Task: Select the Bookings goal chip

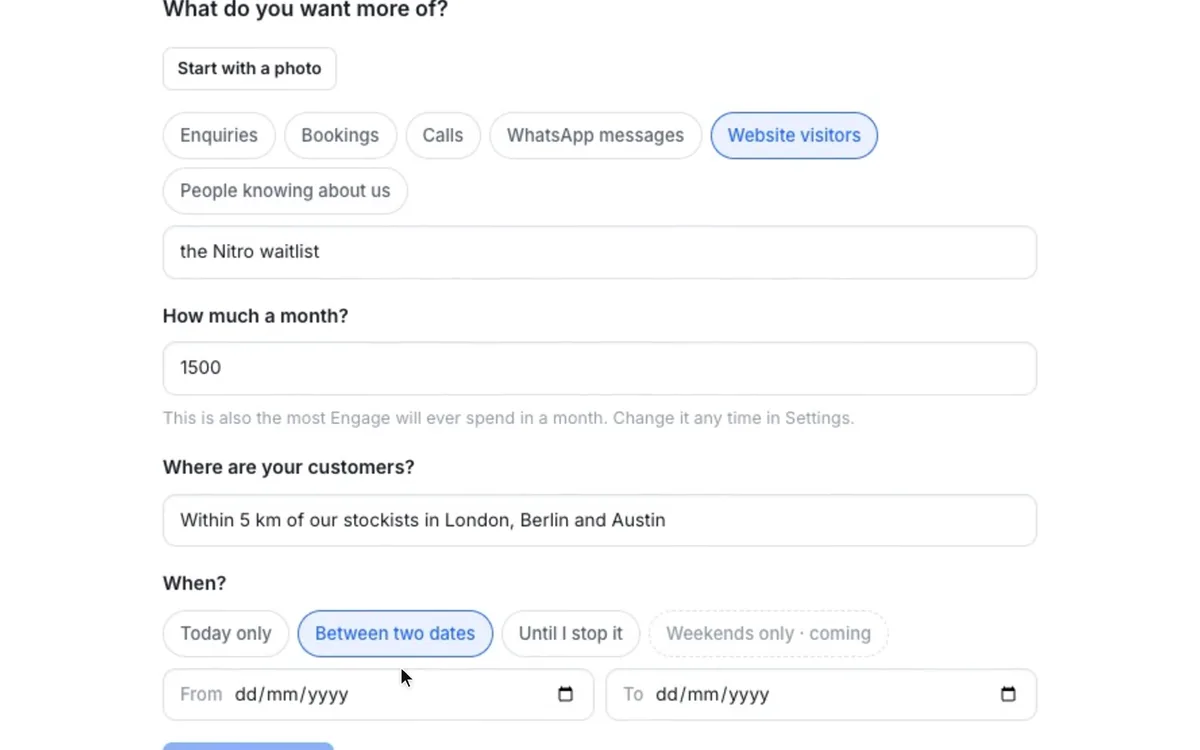Action: pos(340,135)
